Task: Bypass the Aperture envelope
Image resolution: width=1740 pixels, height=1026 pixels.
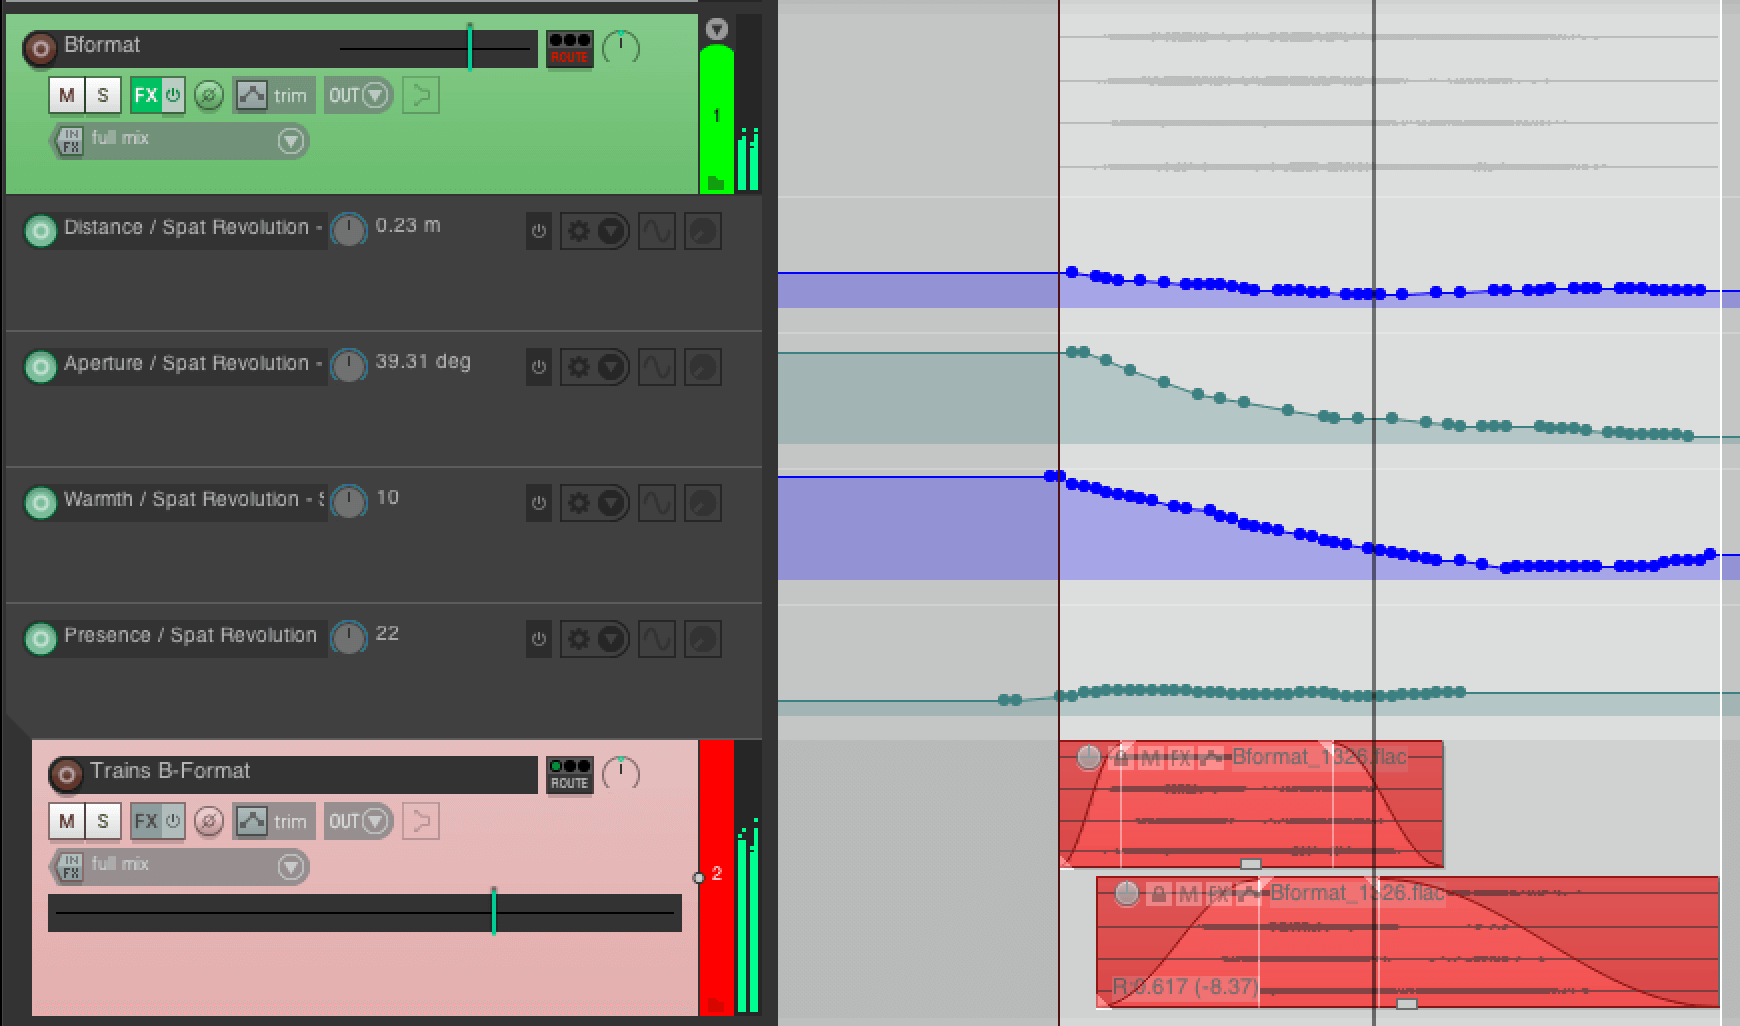Action: pos(539,367)
